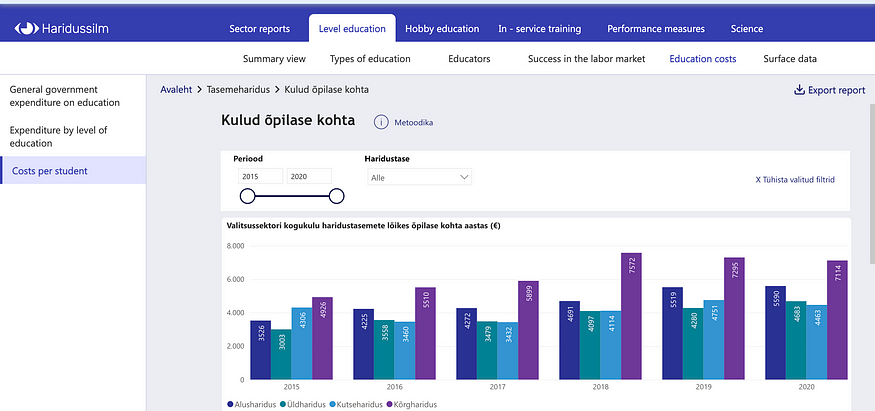Click the Üldharidus legend marker
Viewport: 875px width, 411px height.
tap(283, 404)
